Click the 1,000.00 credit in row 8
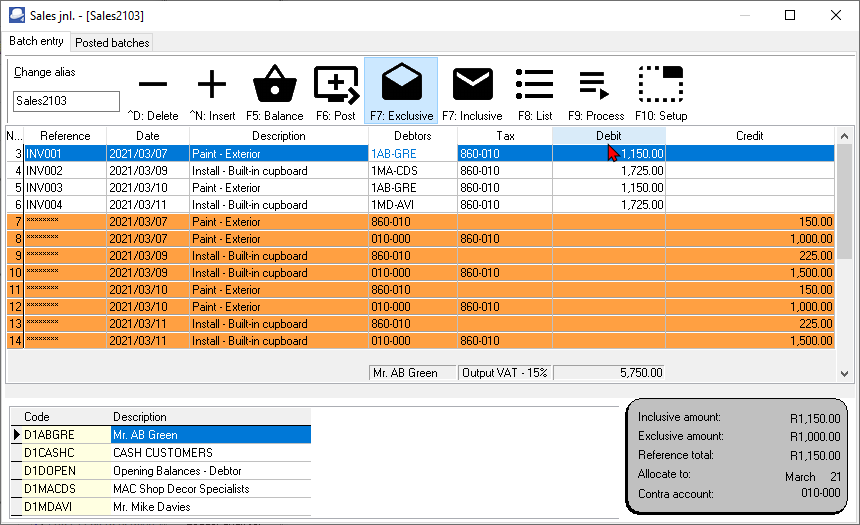 750,239
